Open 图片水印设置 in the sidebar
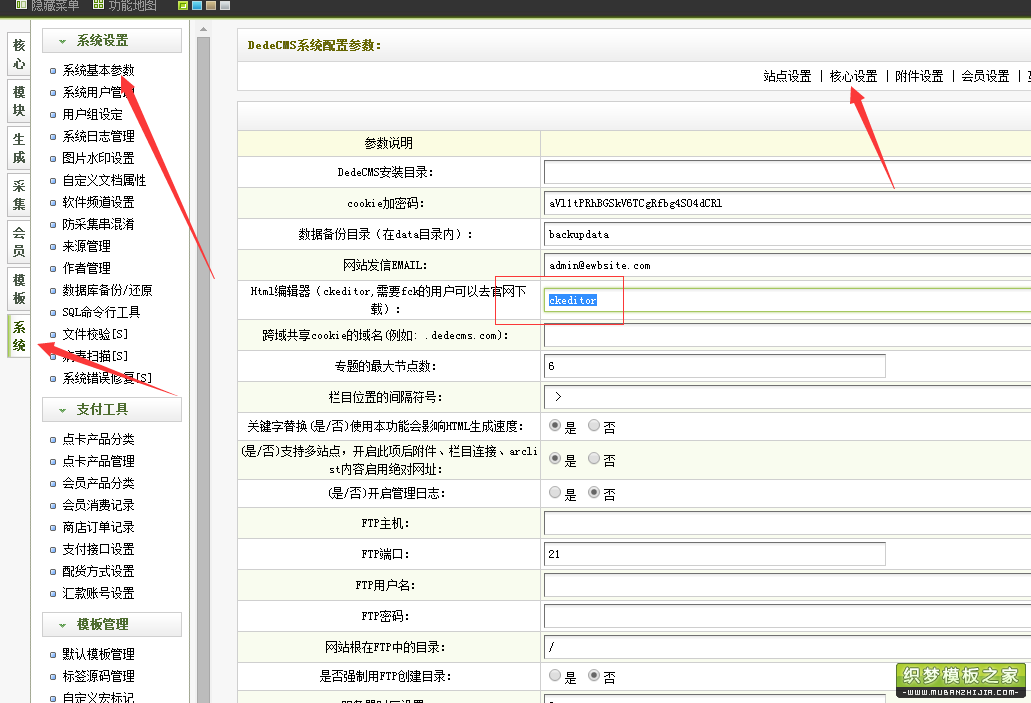The image size is (1031, 703). point(99,158)
